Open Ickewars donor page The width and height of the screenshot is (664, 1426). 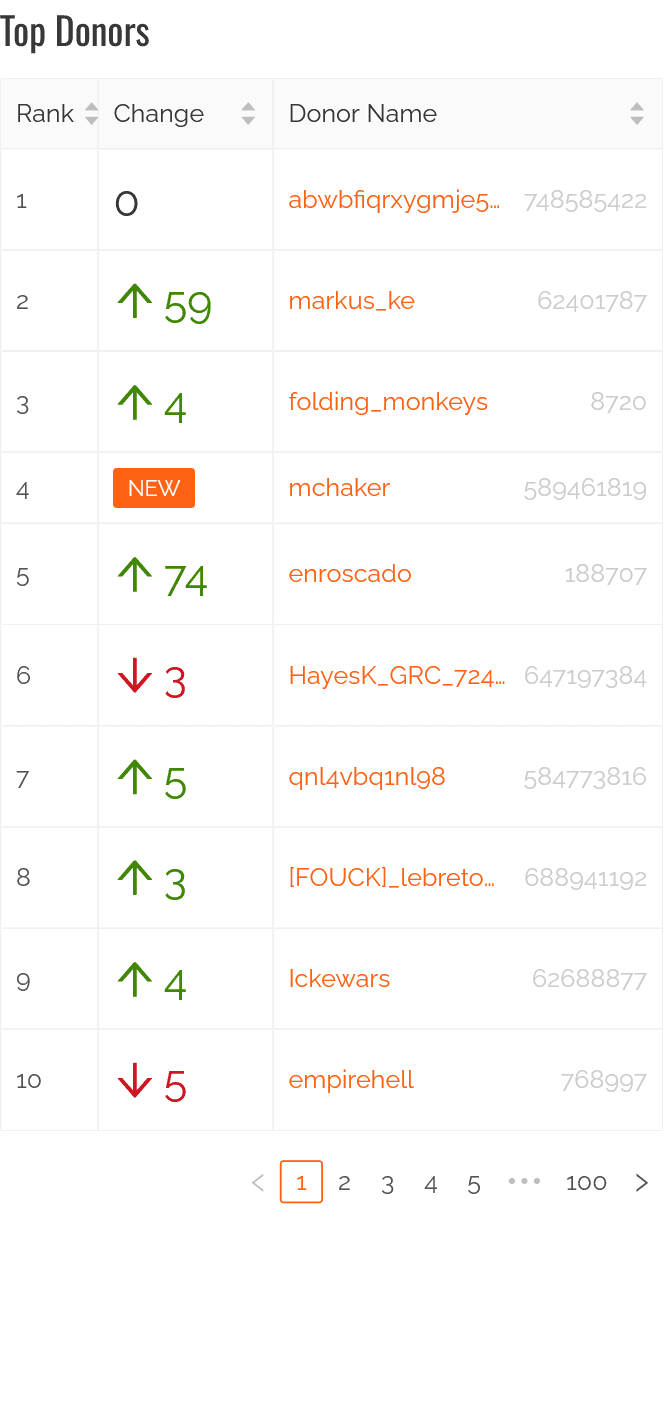(339, 979)
